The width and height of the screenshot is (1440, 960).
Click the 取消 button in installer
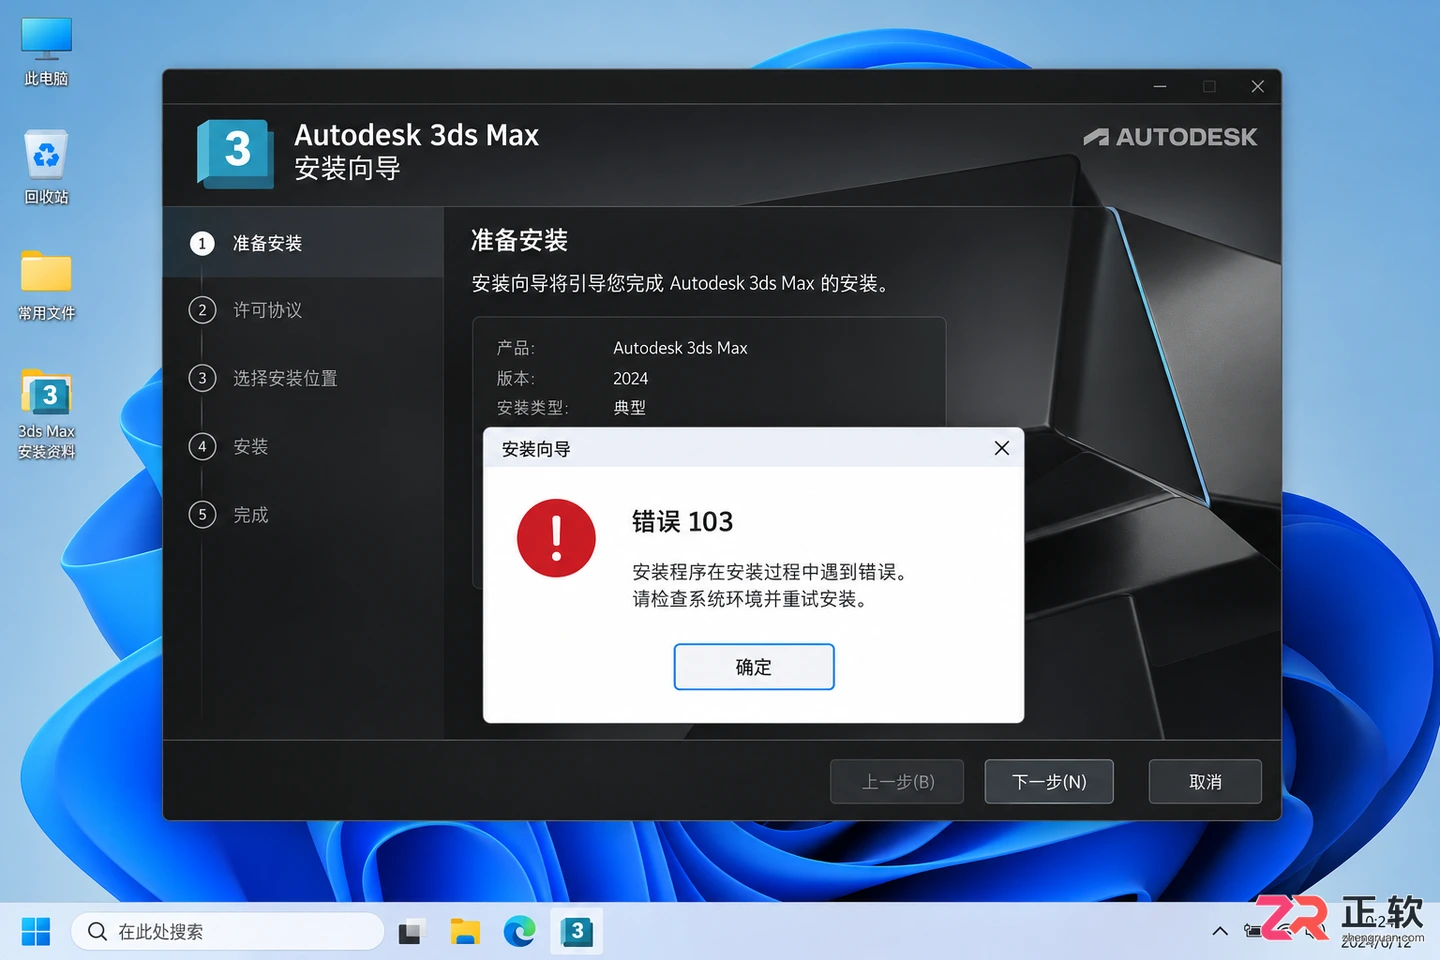[x=1205, y=782]
